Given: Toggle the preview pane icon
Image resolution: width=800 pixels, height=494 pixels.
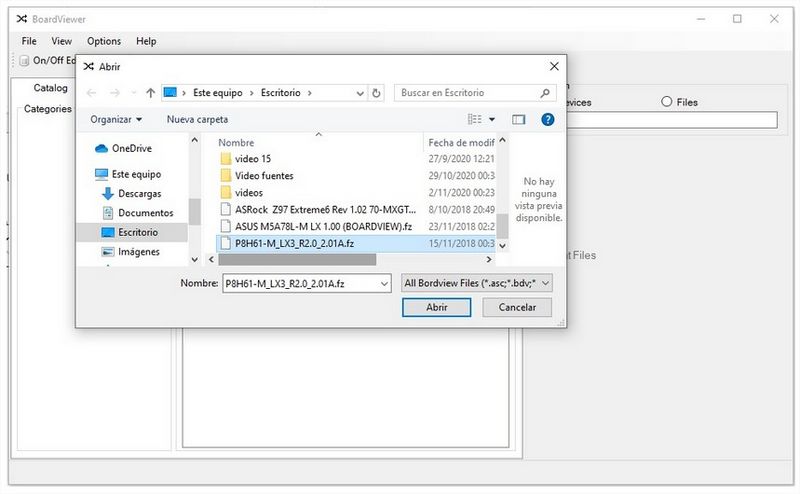Looking at the screenshot, I should coord(518,119).
